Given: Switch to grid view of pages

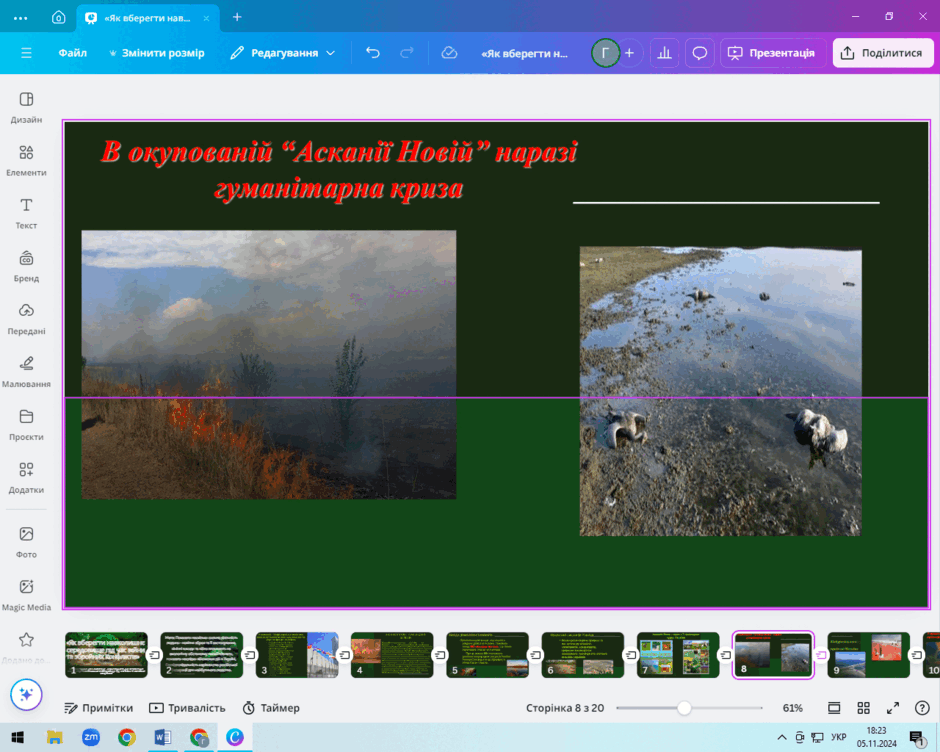Looking at the screenshot, I should tap(863, 708).
